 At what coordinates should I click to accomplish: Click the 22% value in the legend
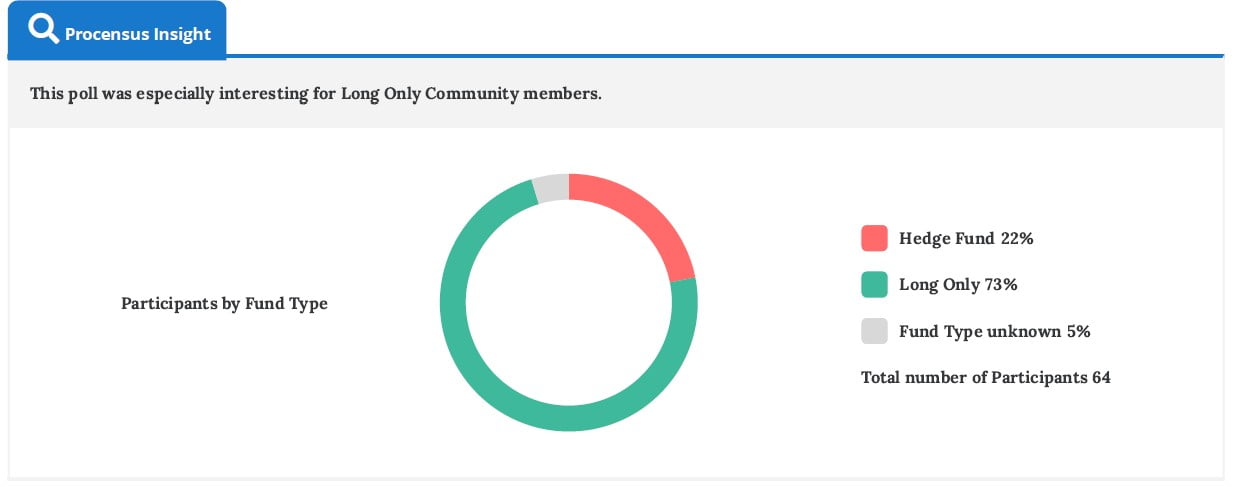tap(1016, 238)
